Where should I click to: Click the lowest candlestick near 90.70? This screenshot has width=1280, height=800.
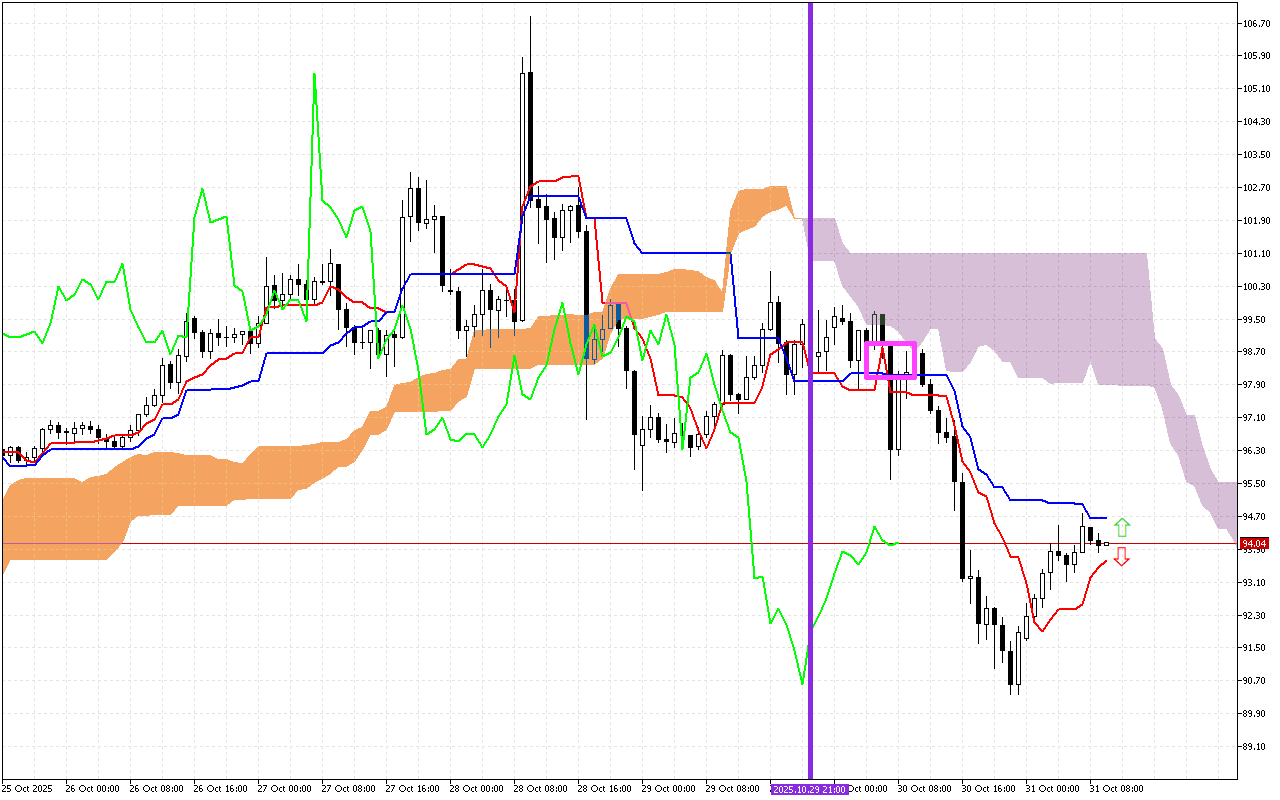(x=1012, y=670)
